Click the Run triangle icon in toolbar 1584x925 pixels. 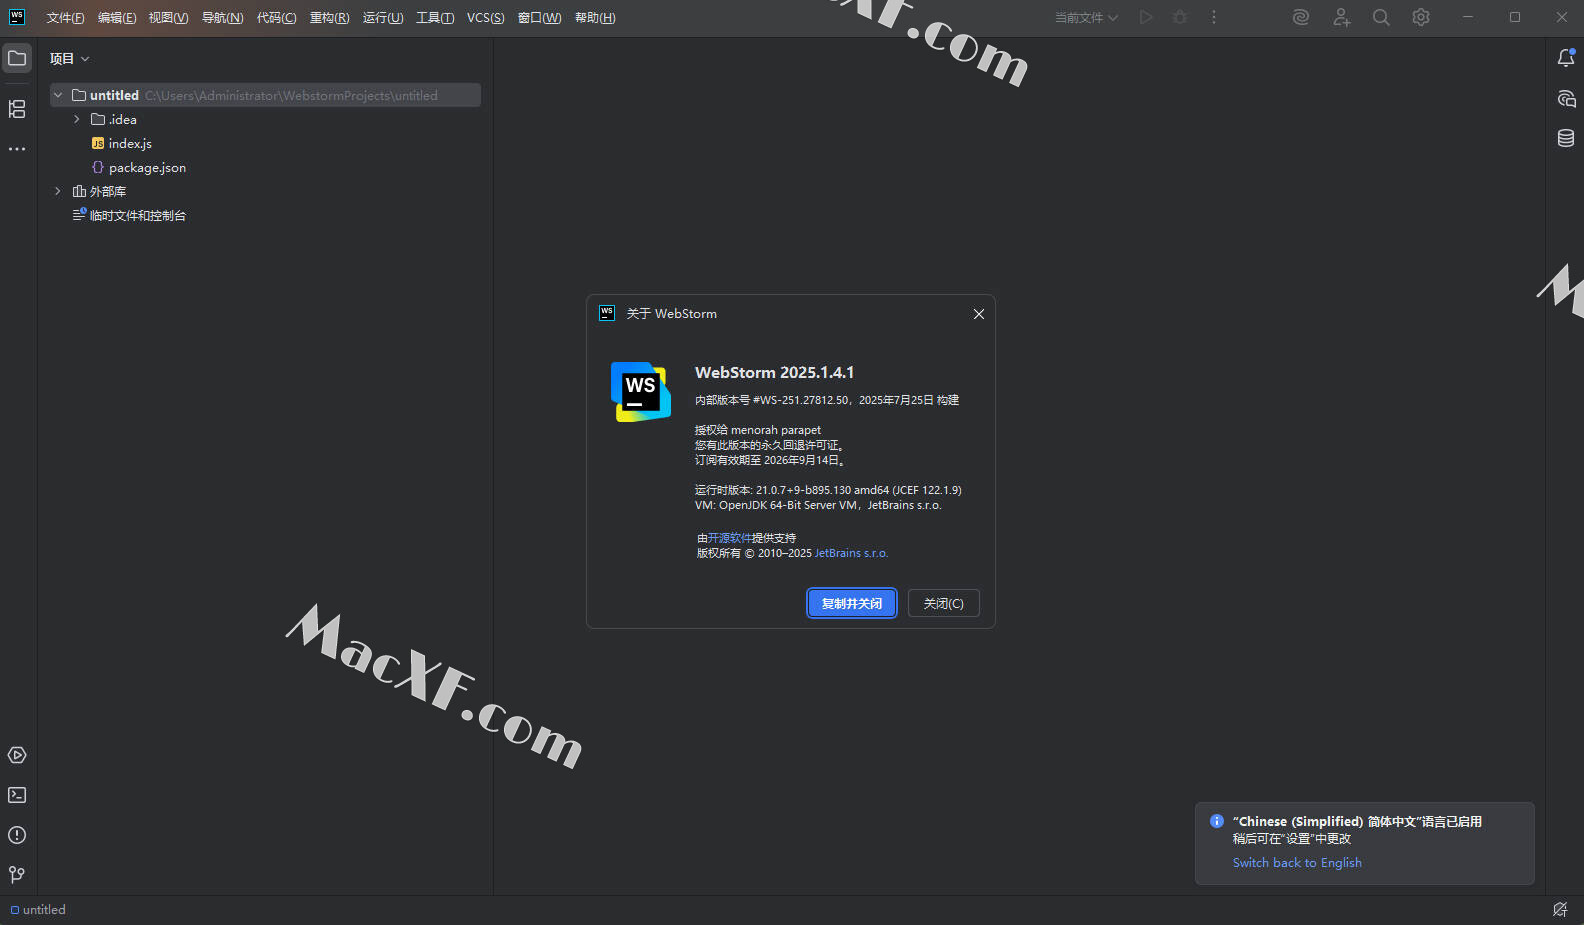[x=1146, y=17]
